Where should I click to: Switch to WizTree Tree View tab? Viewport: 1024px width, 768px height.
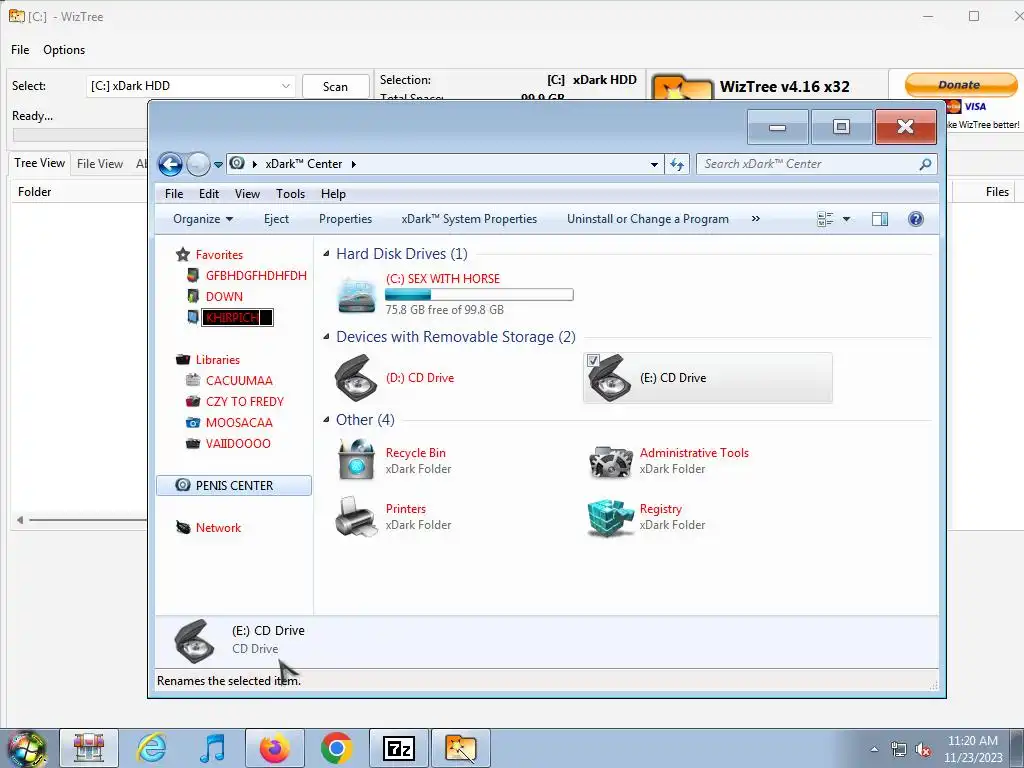(40, 163)
